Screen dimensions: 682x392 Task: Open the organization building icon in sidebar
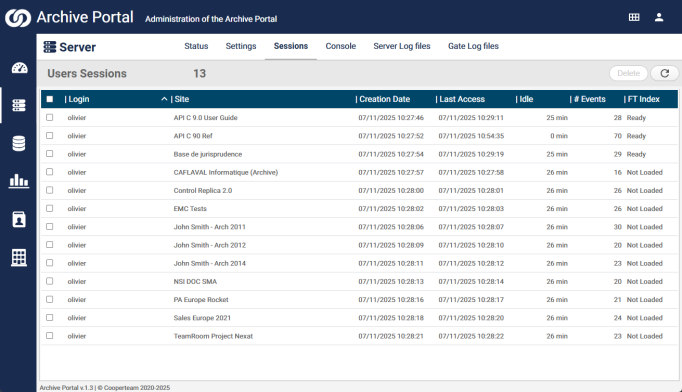tap(19, 258)
